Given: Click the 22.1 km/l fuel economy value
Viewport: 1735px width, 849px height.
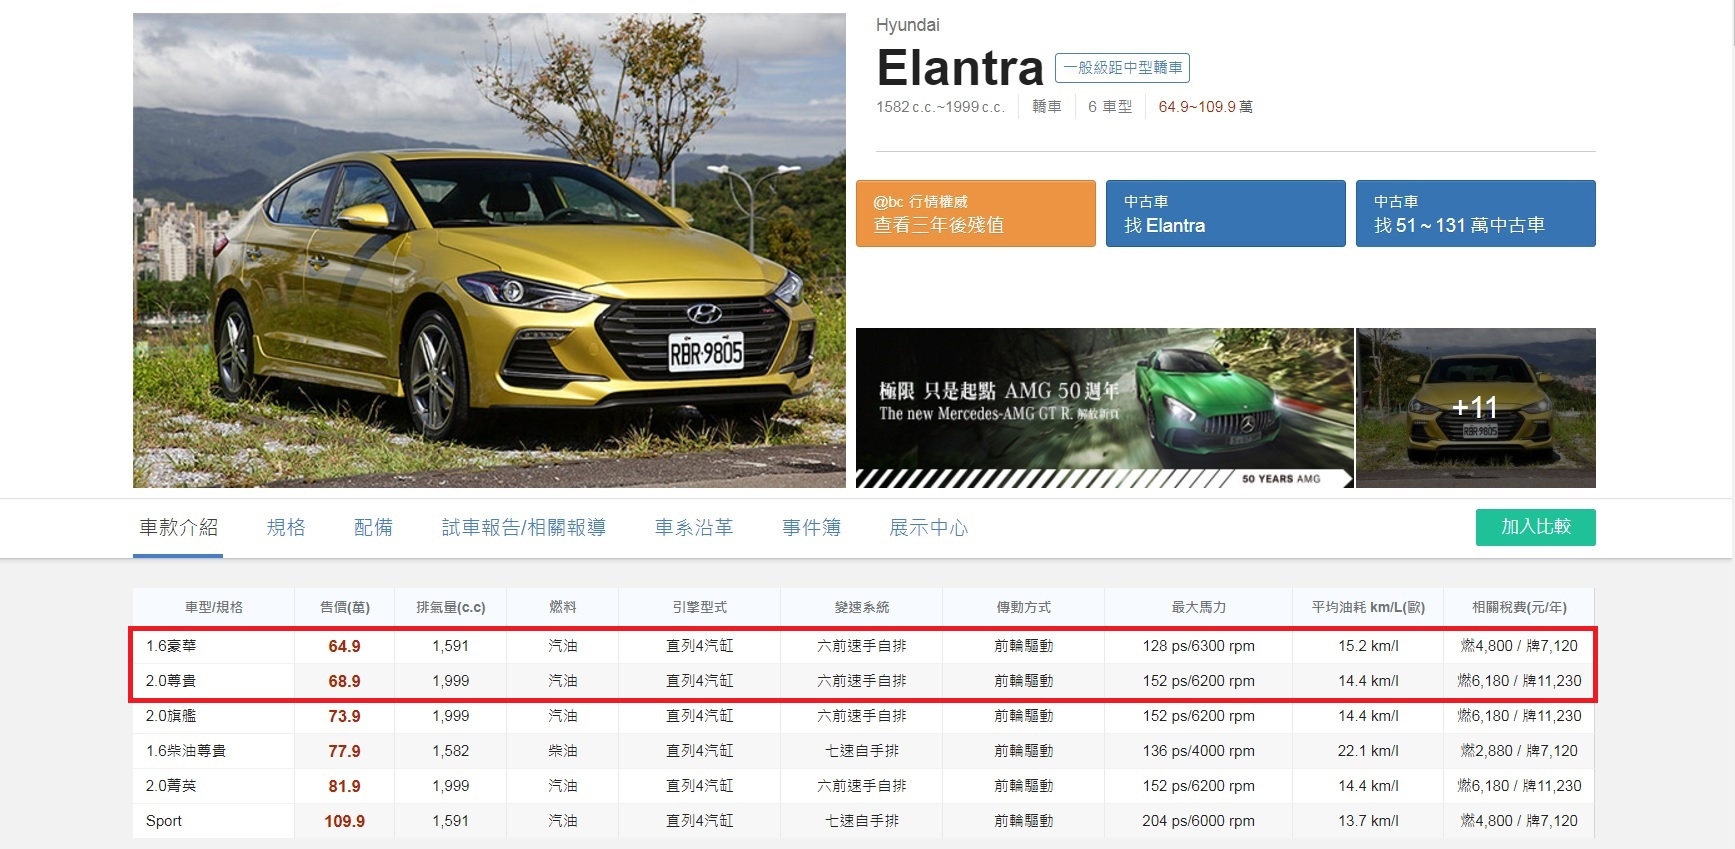Looking at the screenshot, I should [1368, 751].
